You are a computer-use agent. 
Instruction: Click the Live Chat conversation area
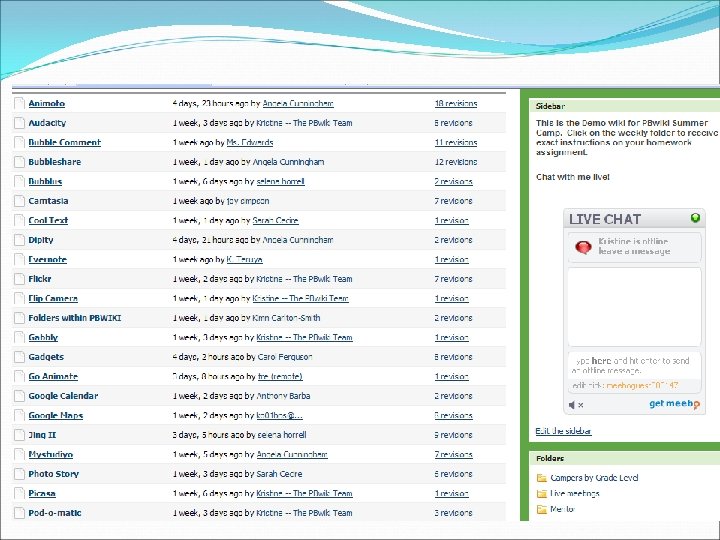click(634, 307)
